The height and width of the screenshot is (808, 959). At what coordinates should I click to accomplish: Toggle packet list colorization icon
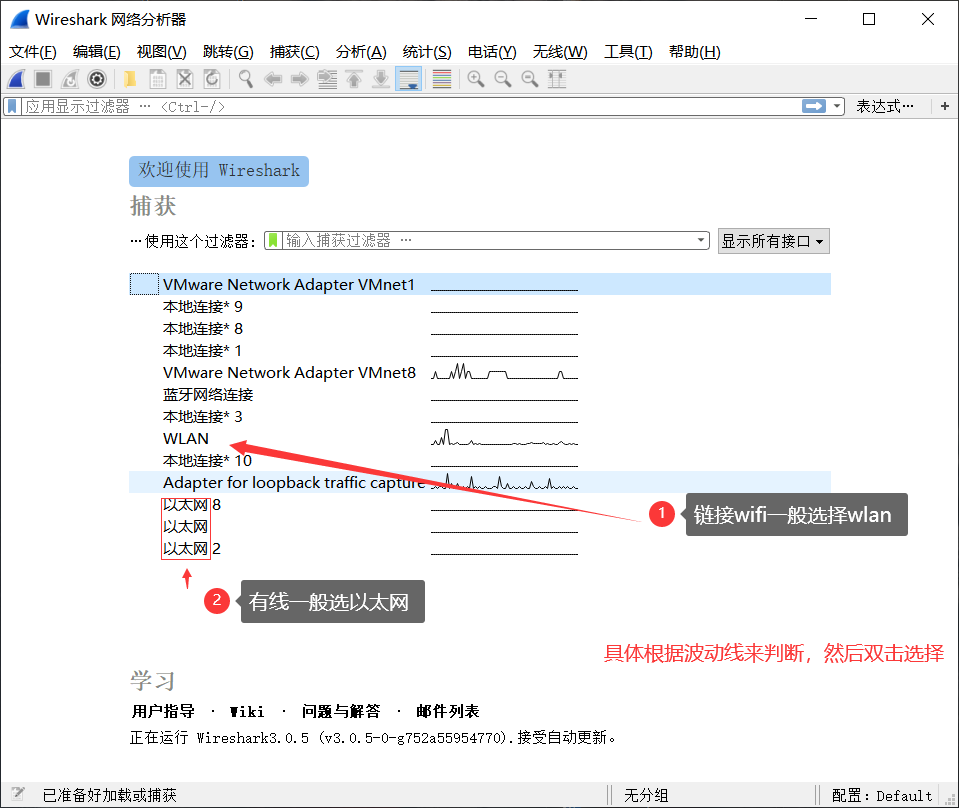(x=442, y=79)
